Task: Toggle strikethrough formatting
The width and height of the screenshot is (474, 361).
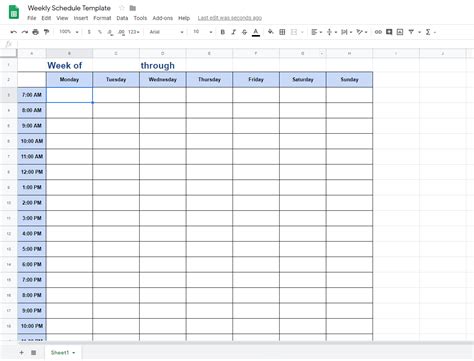Action: pyautogui.click(x=245, y=32)
